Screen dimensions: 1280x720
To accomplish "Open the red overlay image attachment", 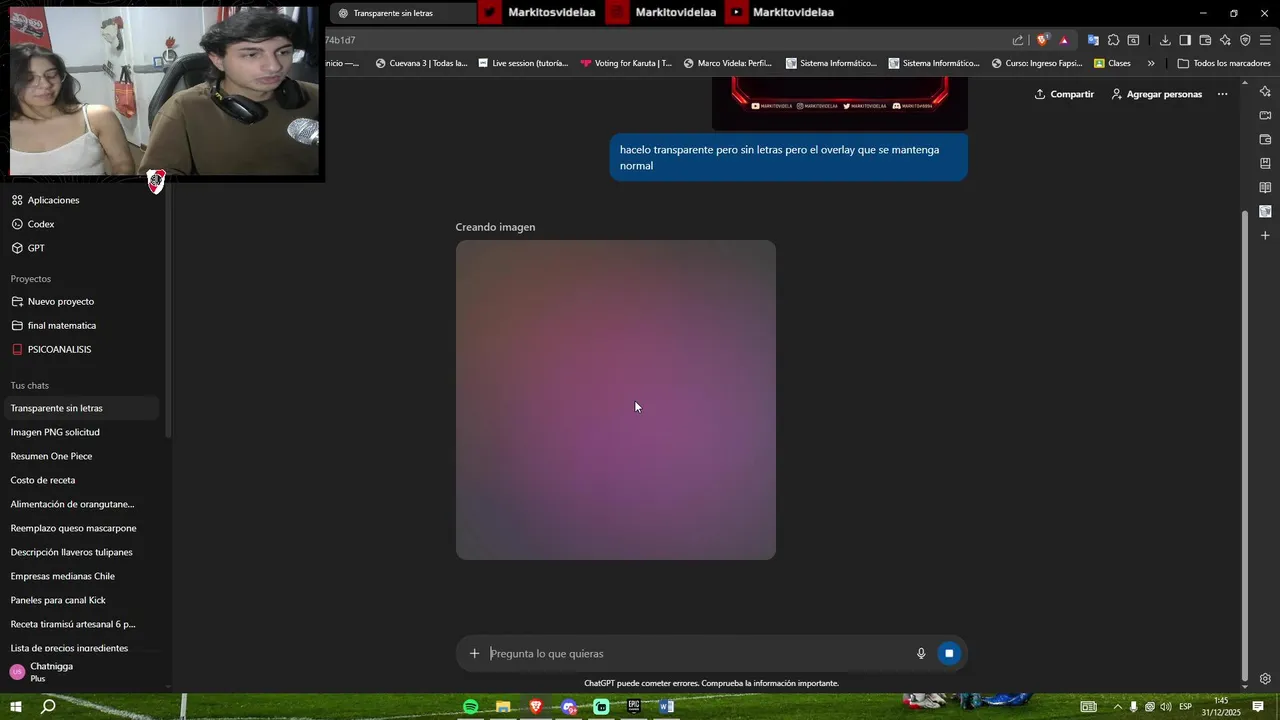I will pyautogui.click(x=840, y=103).
